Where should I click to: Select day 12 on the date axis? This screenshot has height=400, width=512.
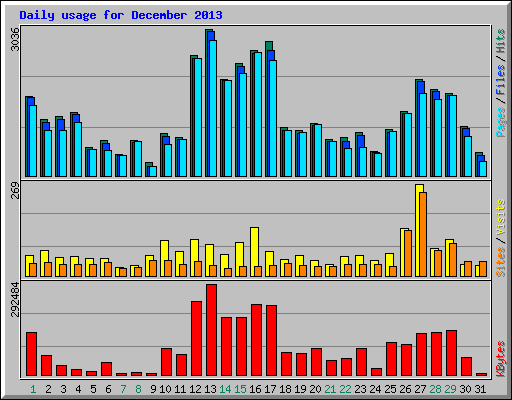click(195, 389)
